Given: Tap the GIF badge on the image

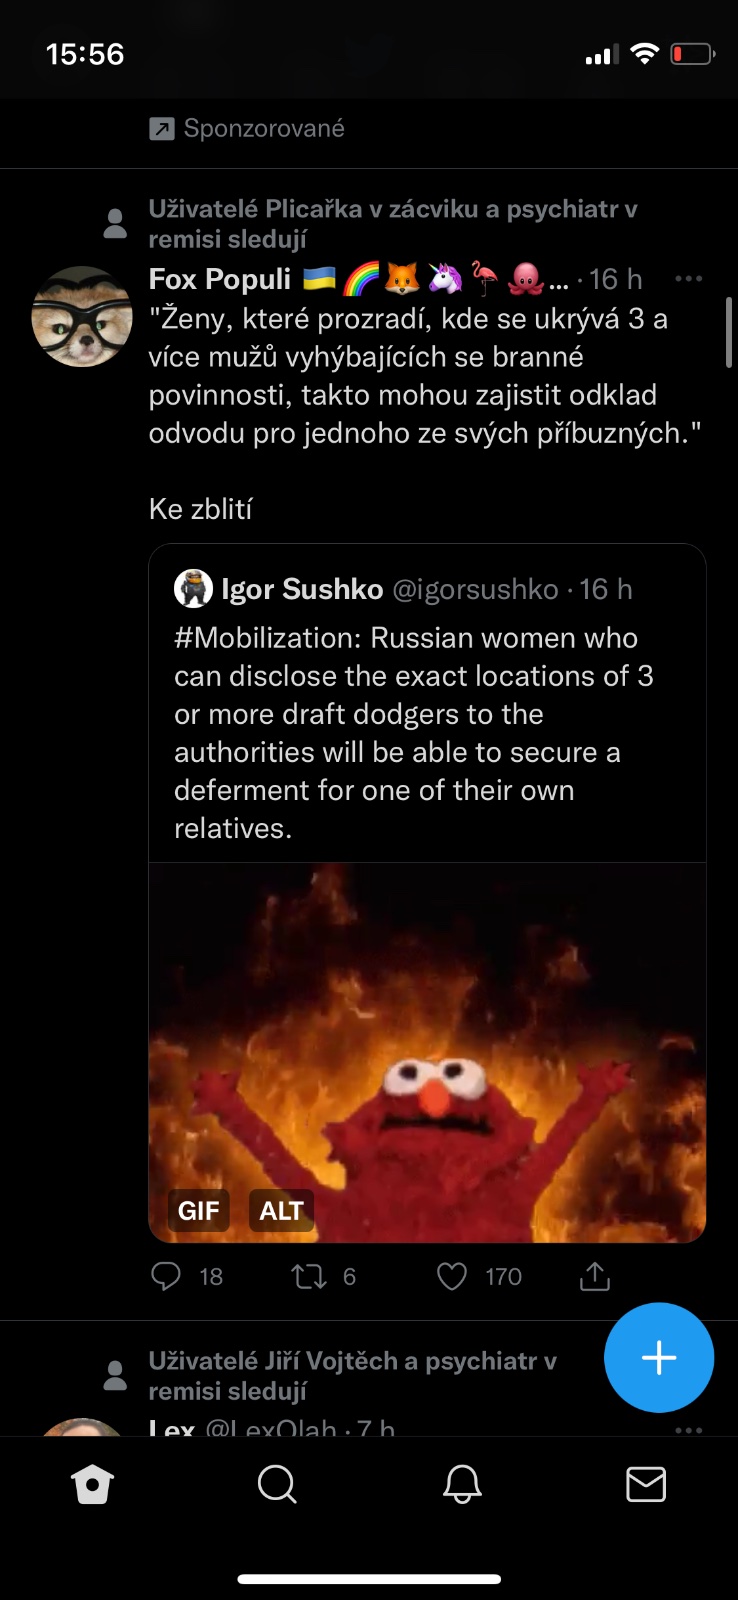Looking at the screenshot, I should click(x=198, y=1211).
